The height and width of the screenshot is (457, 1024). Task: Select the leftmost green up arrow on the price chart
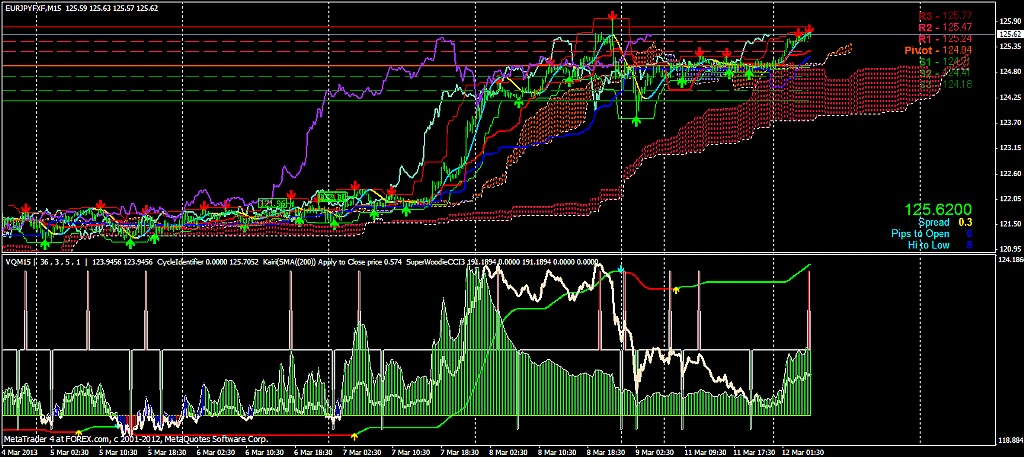click(x=44, y=242)
